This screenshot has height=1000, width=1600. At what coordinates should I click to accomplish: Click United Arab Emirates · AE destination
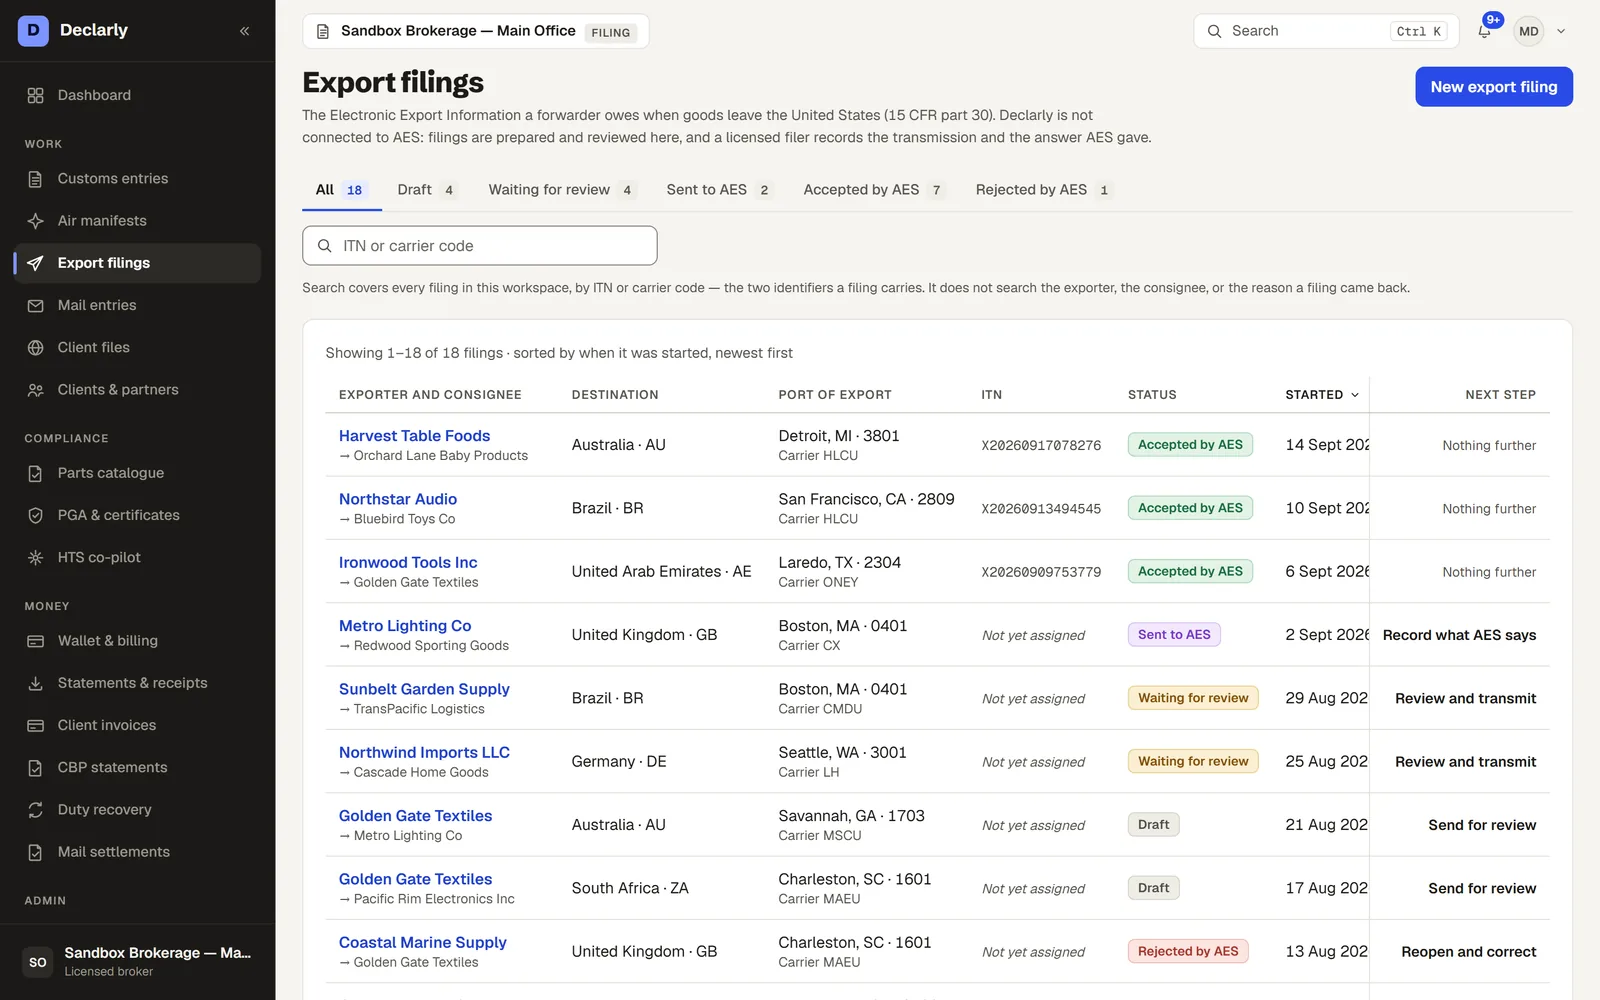coord(661,572)
